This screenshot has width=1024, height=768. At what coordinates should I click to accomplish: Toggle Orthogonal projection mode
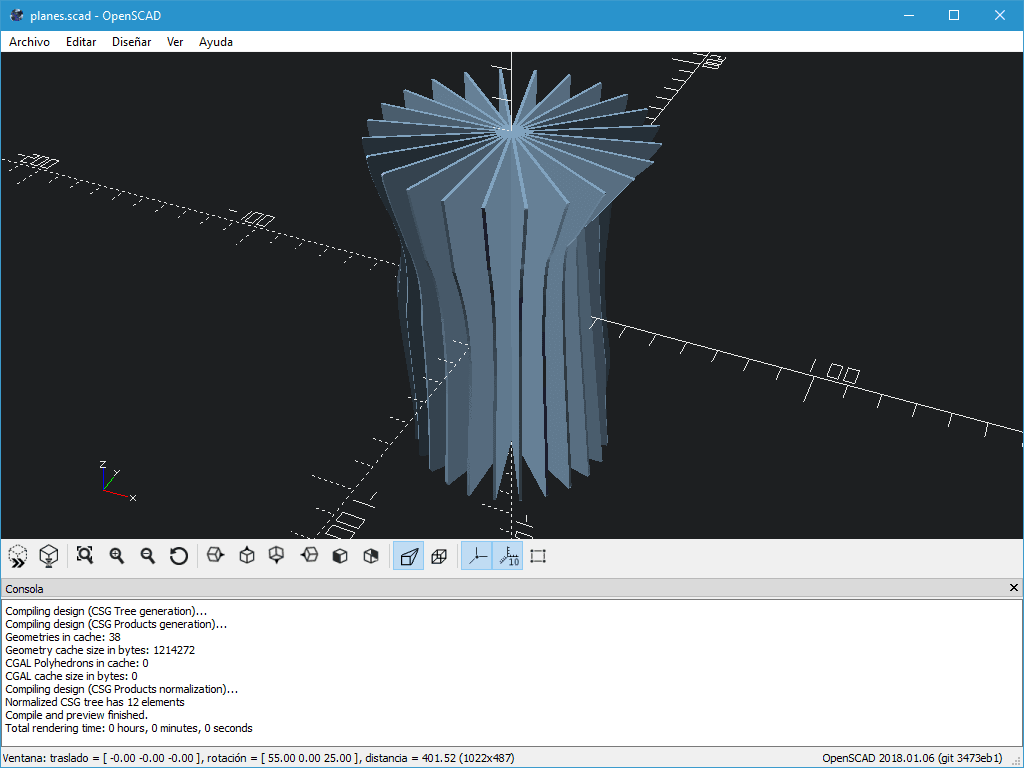[438, 556]
